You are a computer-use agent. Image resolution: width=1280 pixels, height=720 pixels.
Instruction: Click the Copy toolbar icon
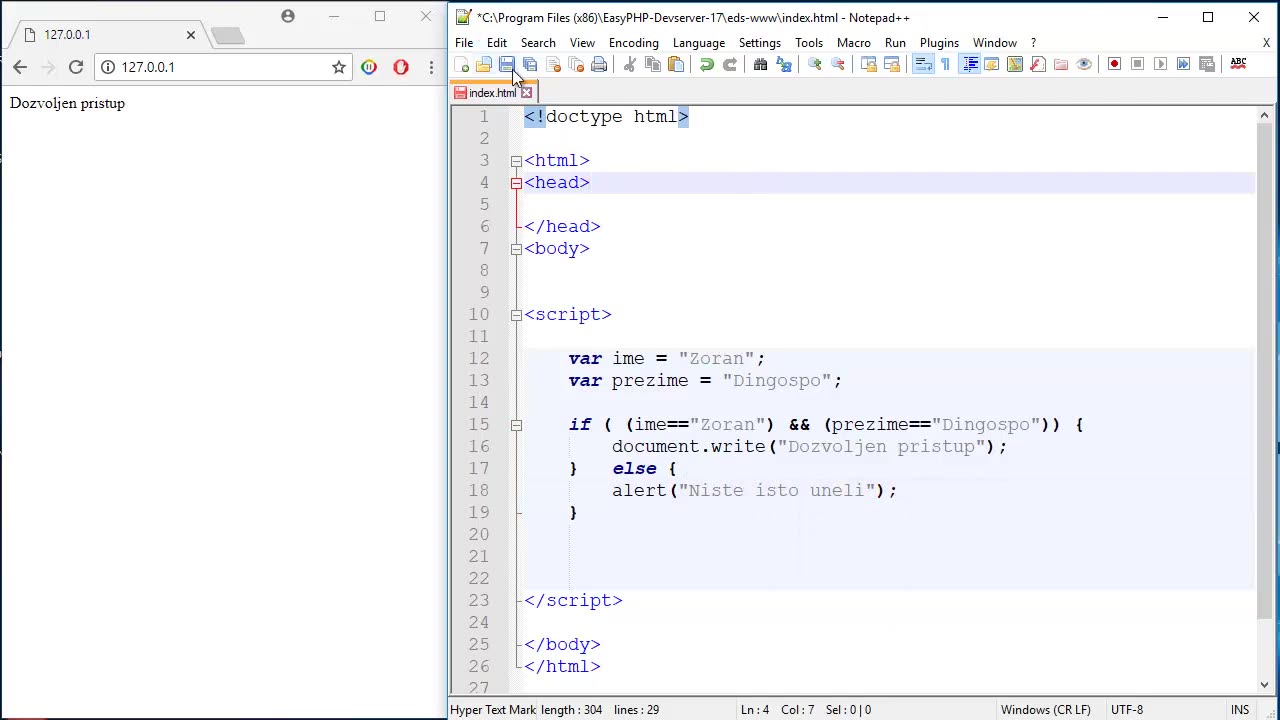tap(653, 64)
